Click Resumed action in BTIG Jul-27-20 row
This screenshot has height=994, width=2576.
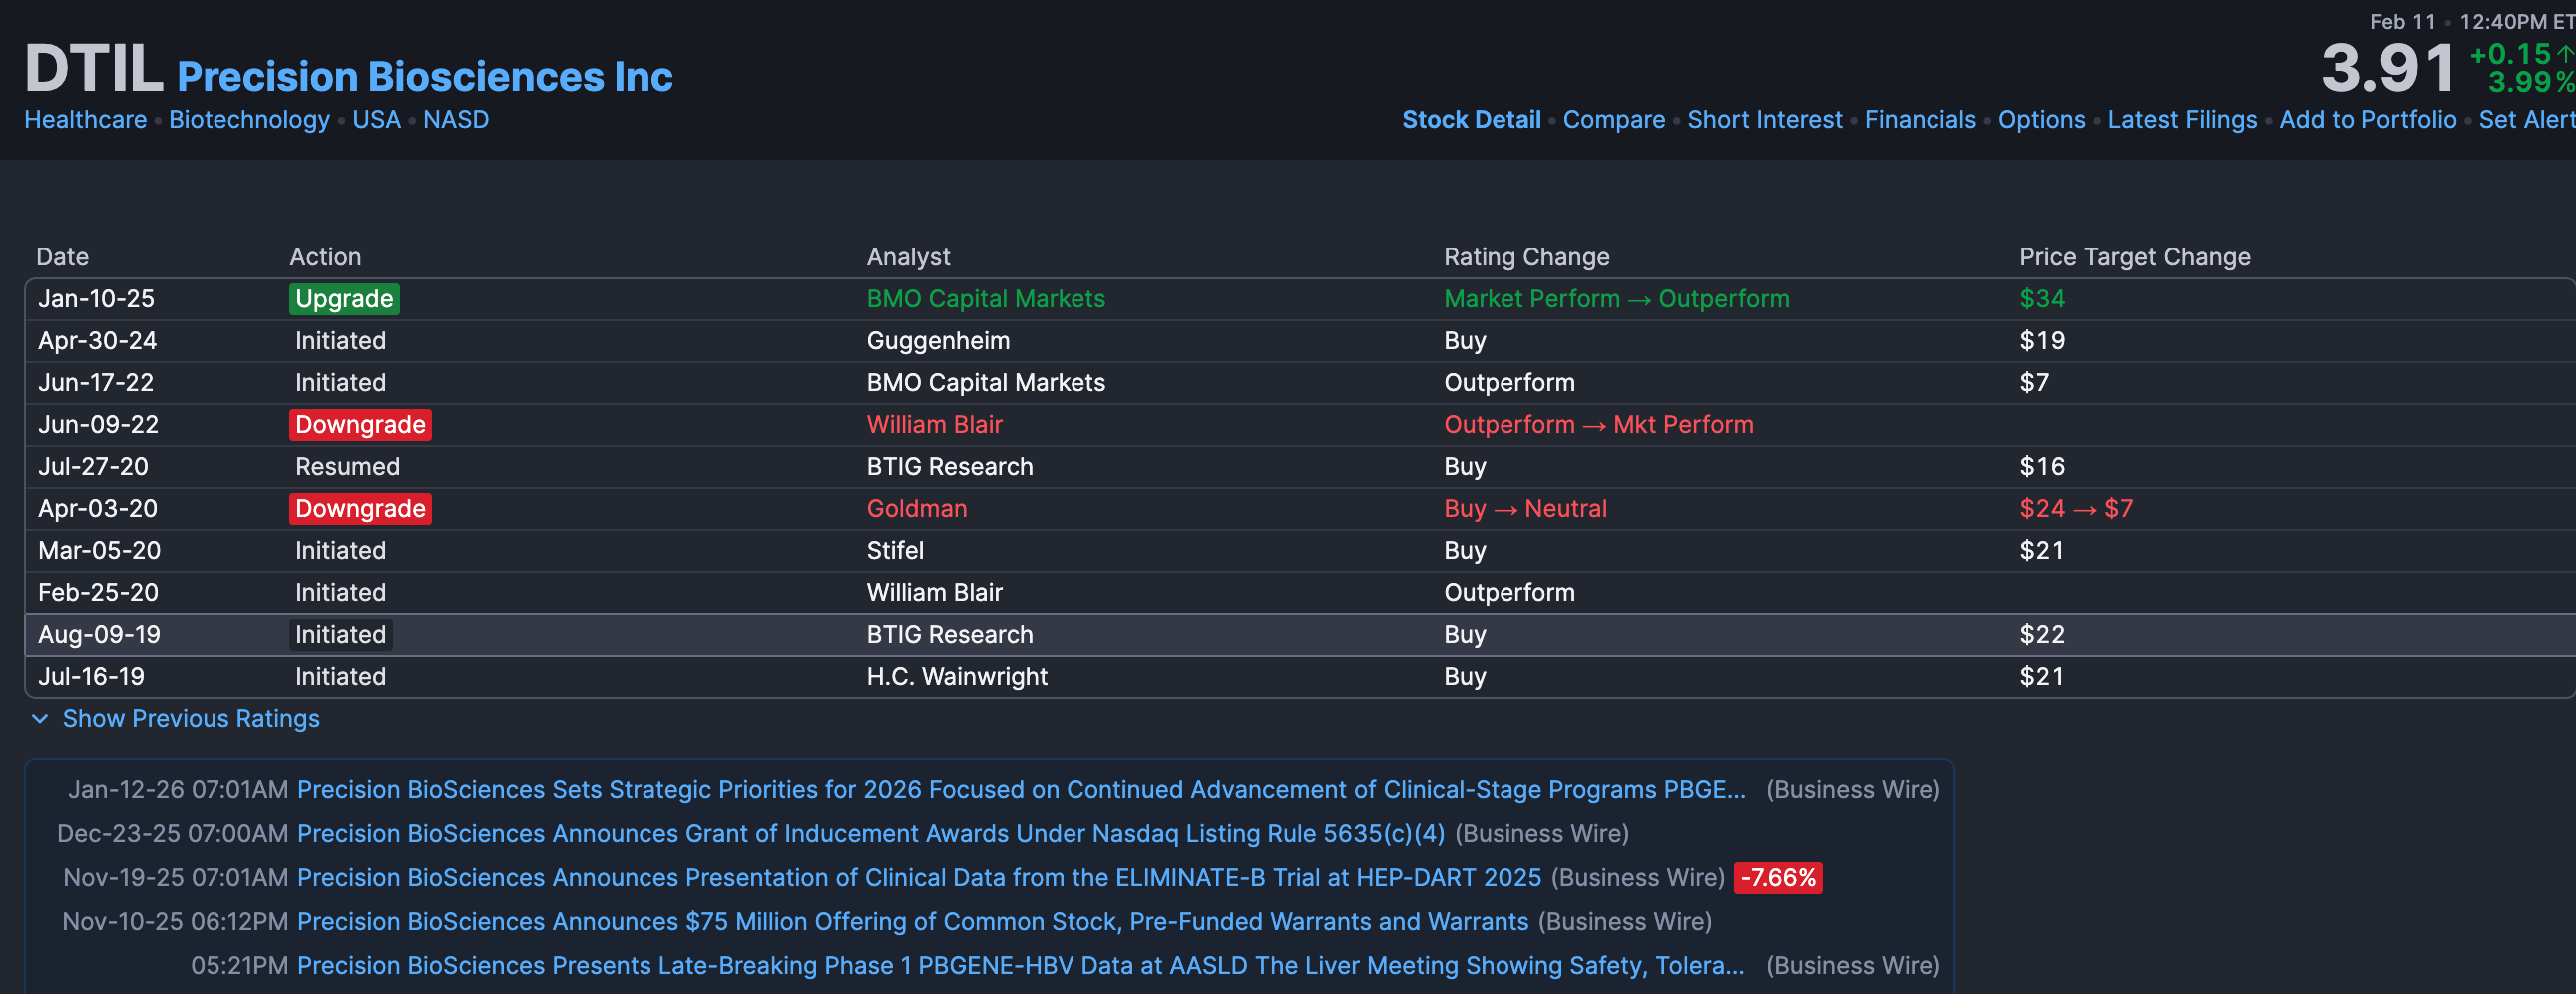tap(347, 467)
